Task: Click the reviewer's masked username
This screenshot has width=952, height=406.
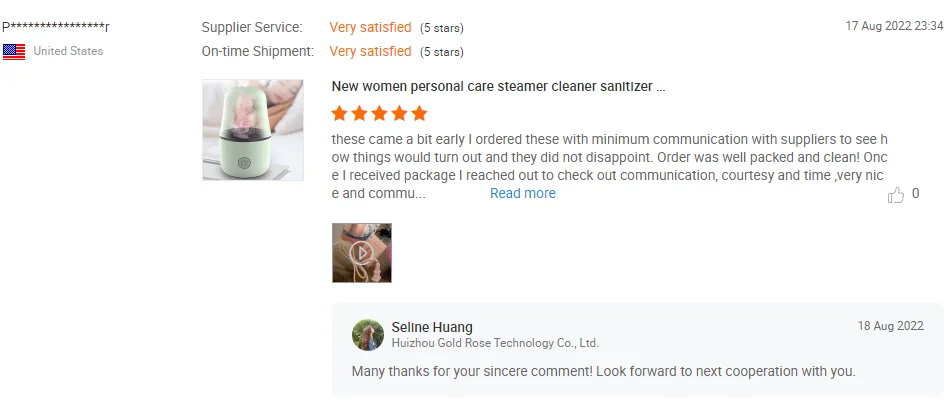Action: 56,27
